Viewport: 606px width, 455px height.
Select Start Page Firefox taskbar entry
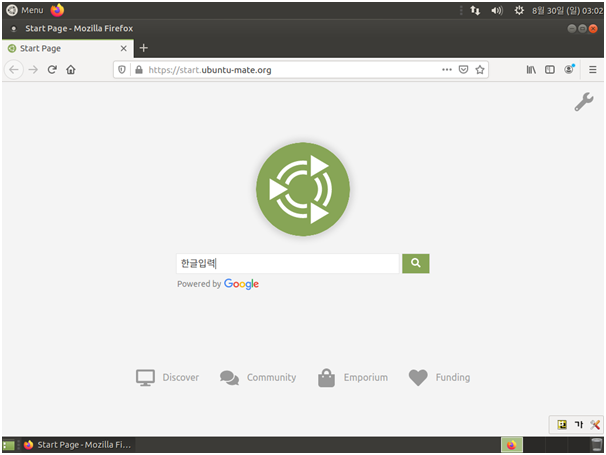point(77,445)
